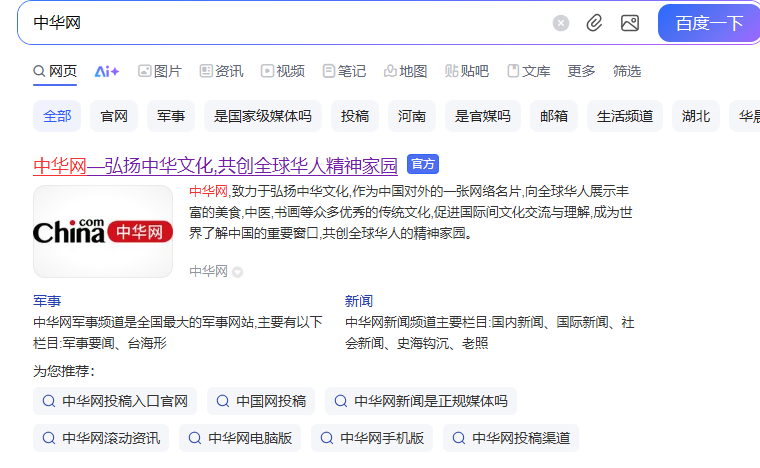Search the suggestion 中华网滚动资讯
This screenshot has height=468, width=760.
pyautogui.click(x=101, y=438)
